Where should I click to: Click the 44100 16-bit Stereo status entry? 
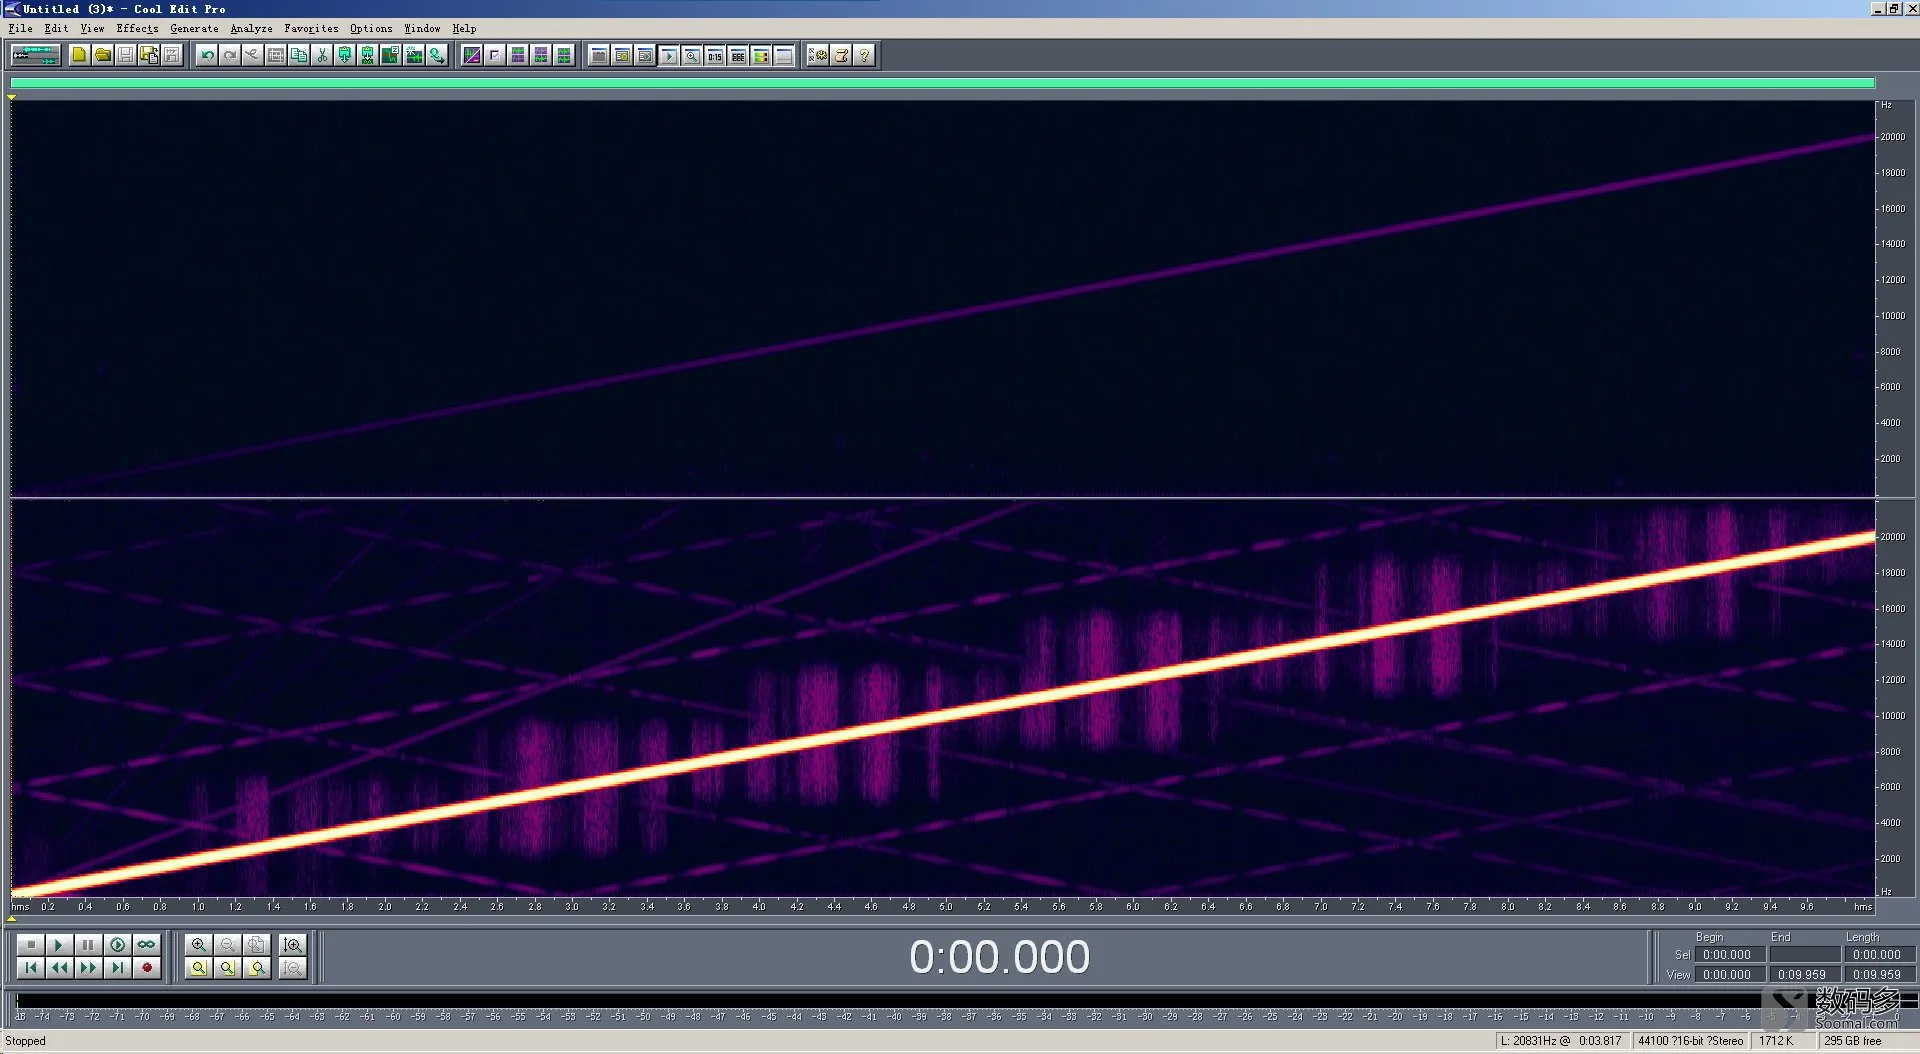tap(1690, 1041)
